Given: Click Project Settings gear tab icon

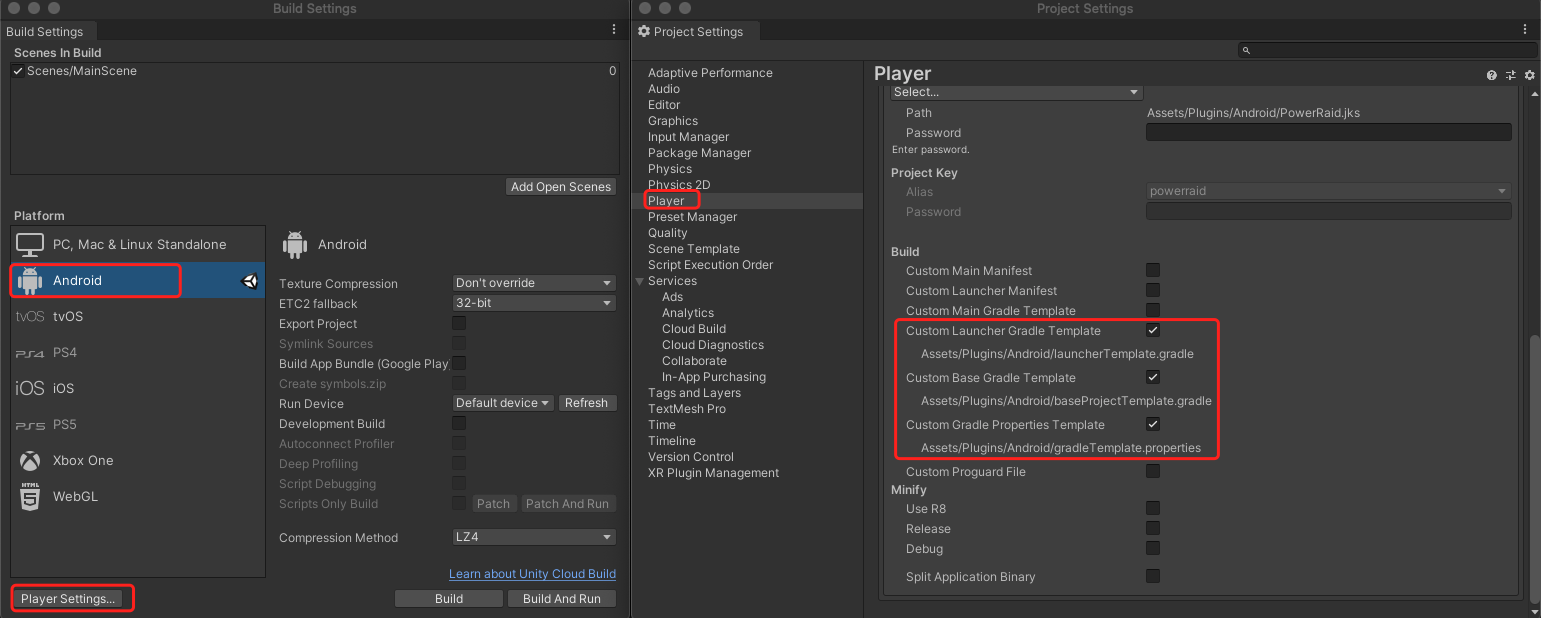Looking at the screenshot, I should [644, 32].
